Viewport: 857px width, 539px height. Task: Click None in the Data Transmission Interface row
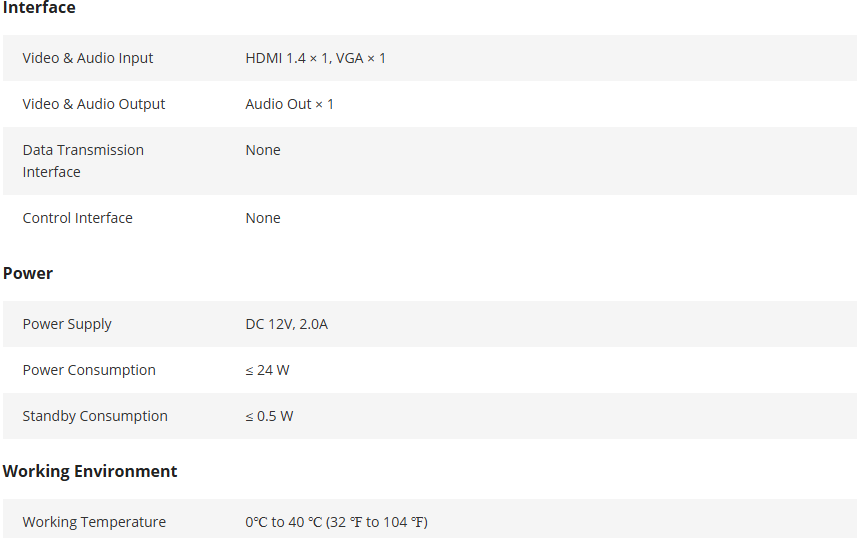click(x=263, y=150)
